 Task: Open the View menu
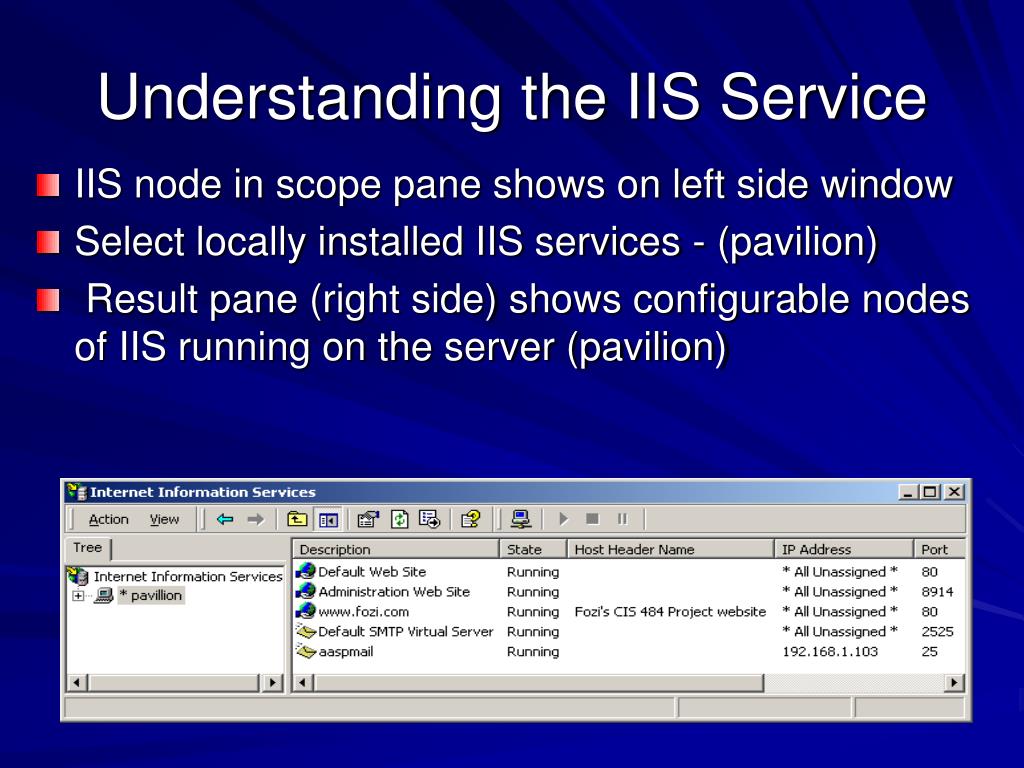pos(164,519)
